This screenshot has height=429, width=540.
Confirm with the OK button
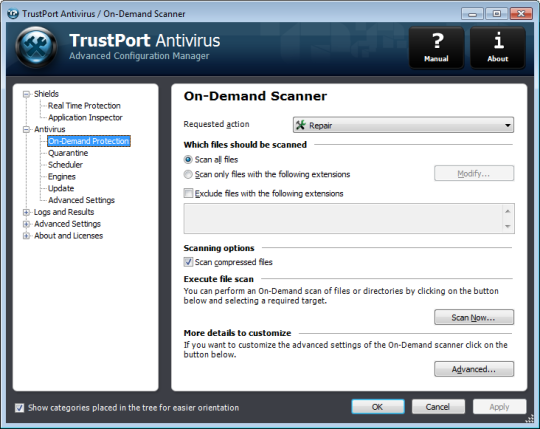378,407
